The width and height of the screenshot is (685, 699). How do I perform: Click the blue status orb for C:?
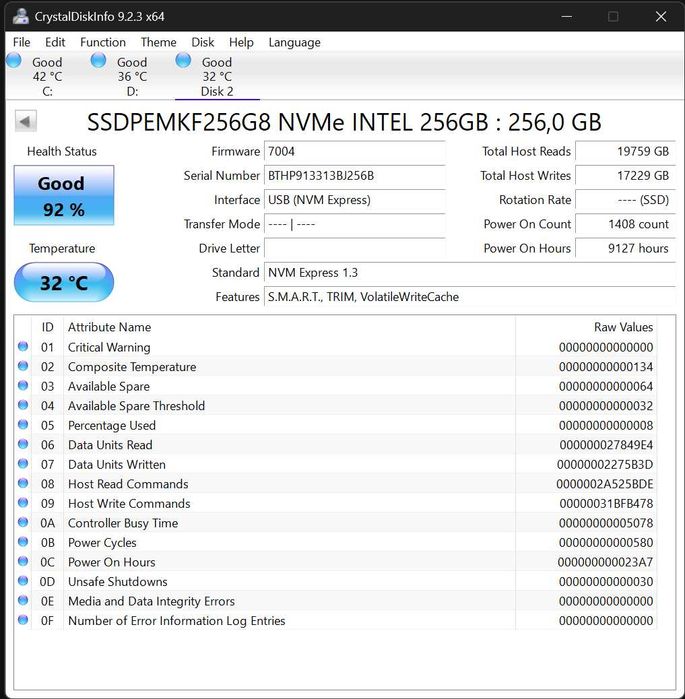pyautogui.click(x=14, y=60)
